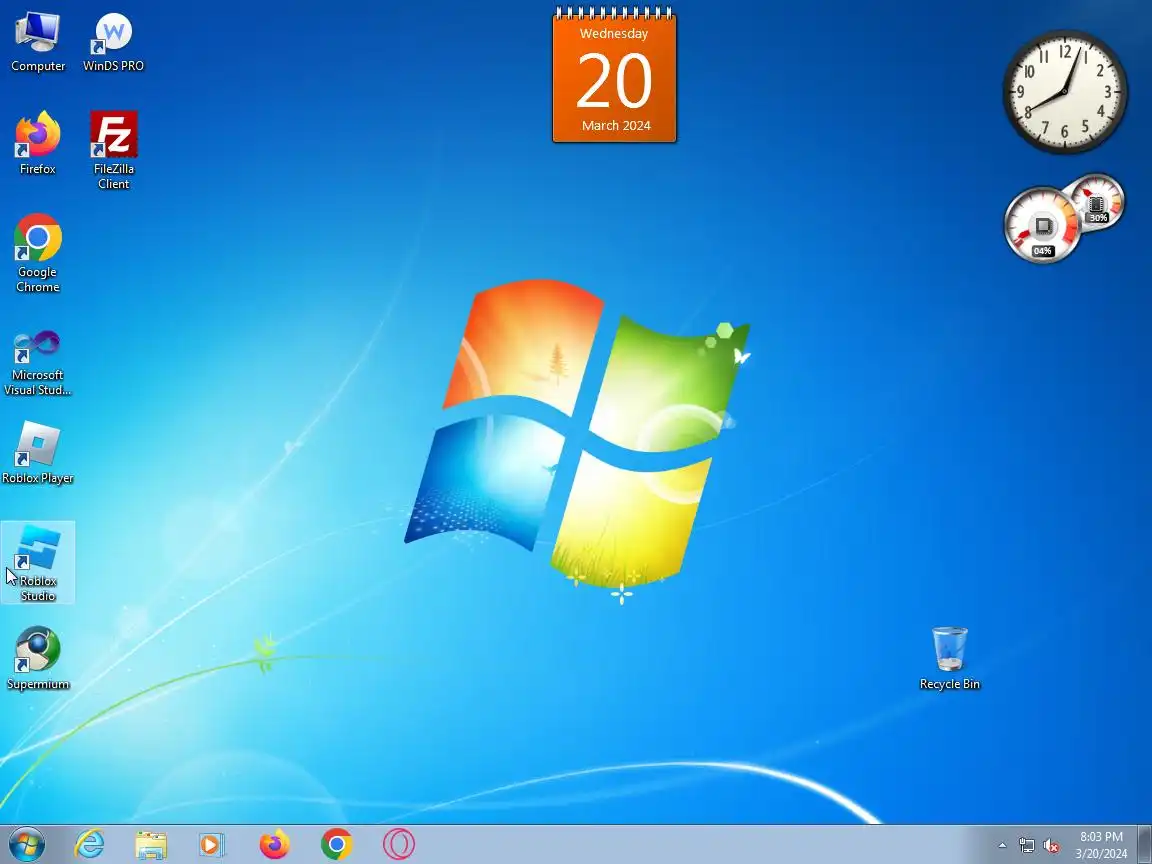This screenshot has height=864, width=1152.
Task: Click the analog clock gadget
Action: pos(1065,91)
